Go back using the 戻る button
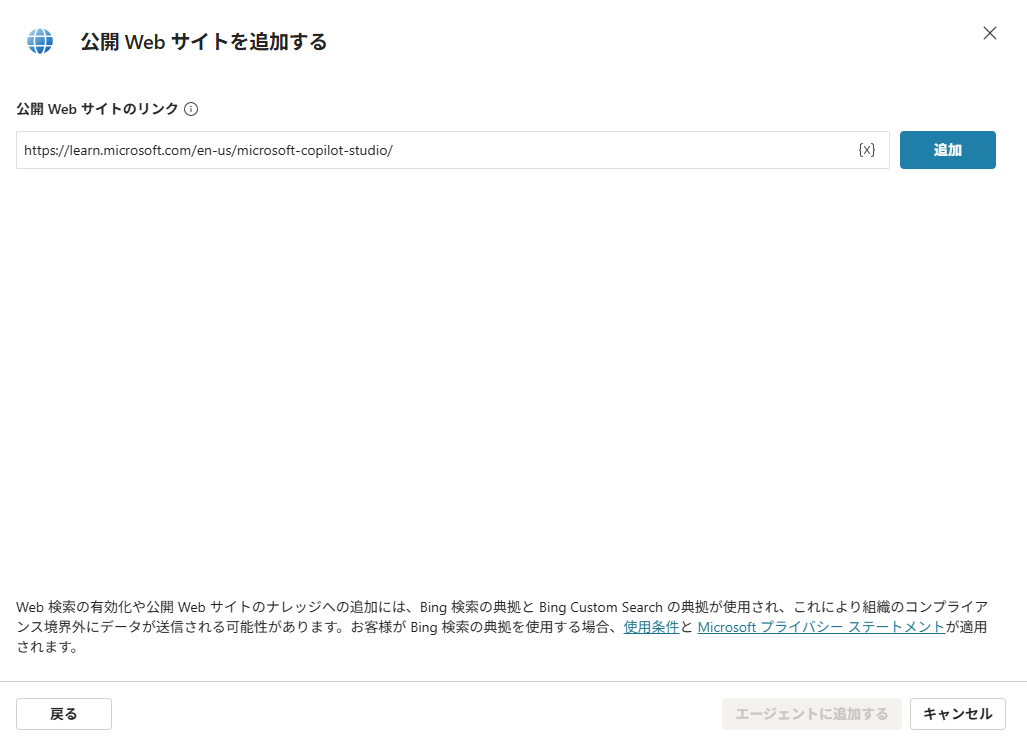The image size is (1027, 741). click(64, 713)
